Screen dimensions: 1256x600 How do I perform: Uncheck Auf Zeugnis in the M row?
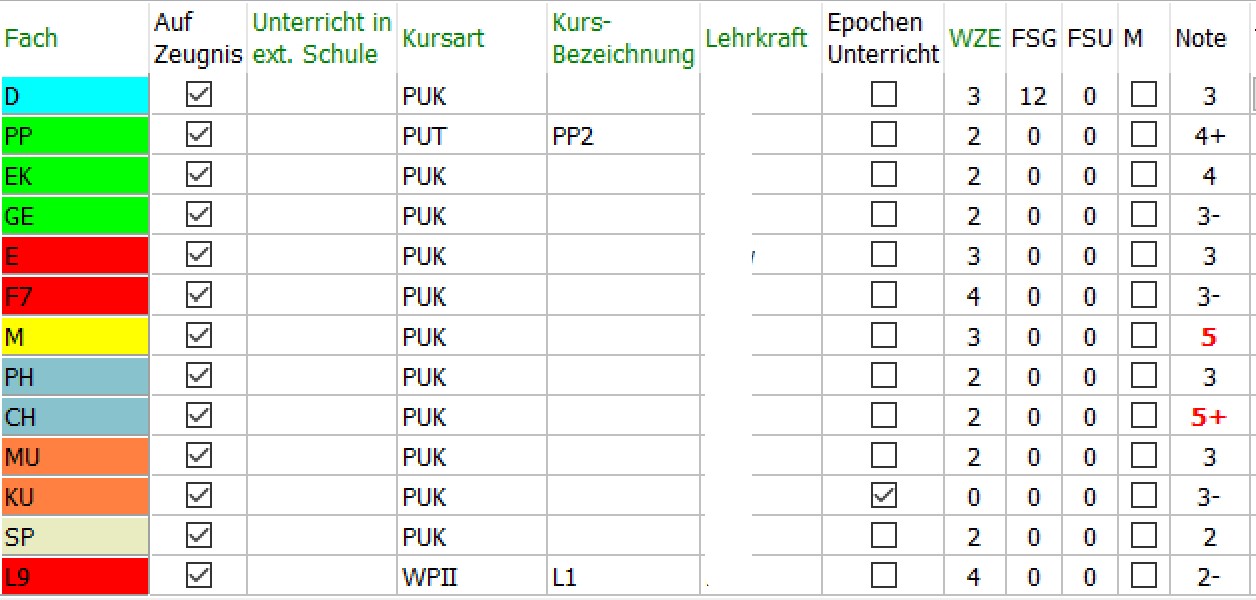pyautogui.click(x=199, y=336)
